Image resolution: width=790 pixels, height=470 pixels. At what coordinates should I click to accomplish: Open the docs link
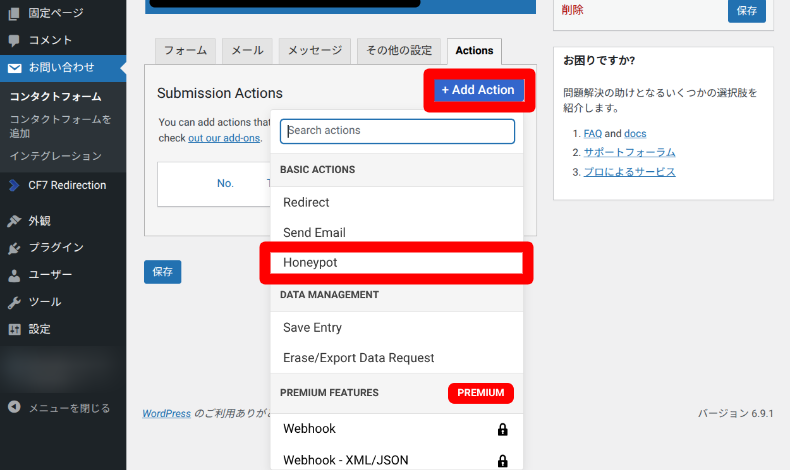point(635,133)
